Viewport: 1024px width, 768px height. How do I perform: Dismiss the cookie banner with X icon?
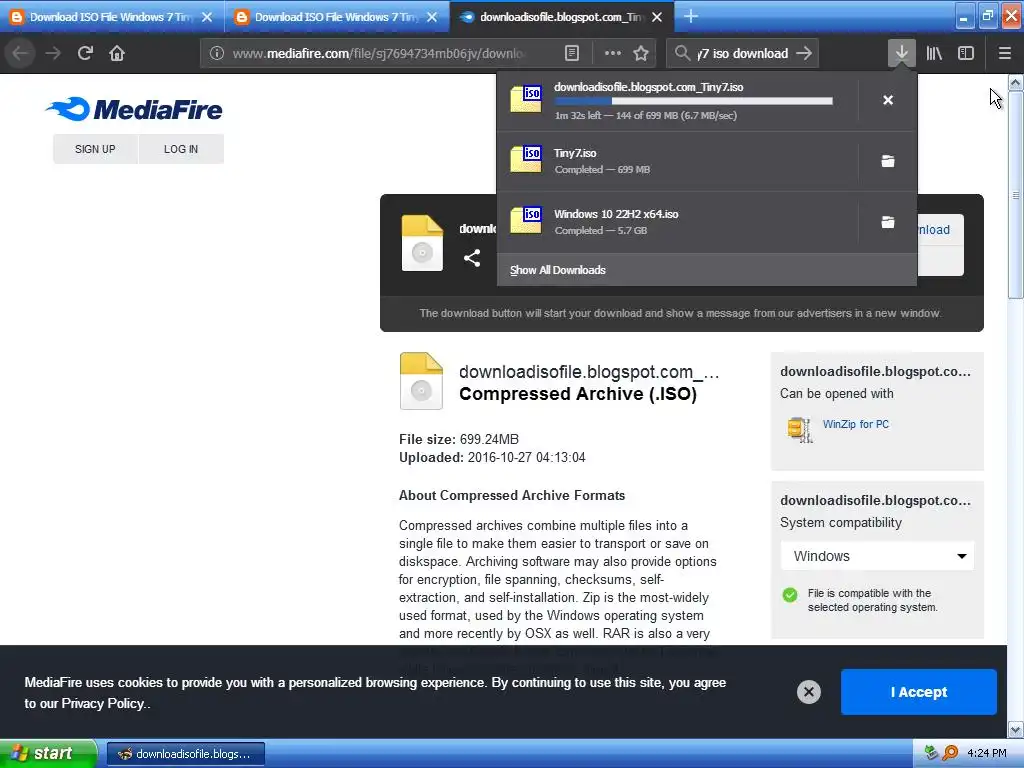pyautogui.click(x=808, y=692)
